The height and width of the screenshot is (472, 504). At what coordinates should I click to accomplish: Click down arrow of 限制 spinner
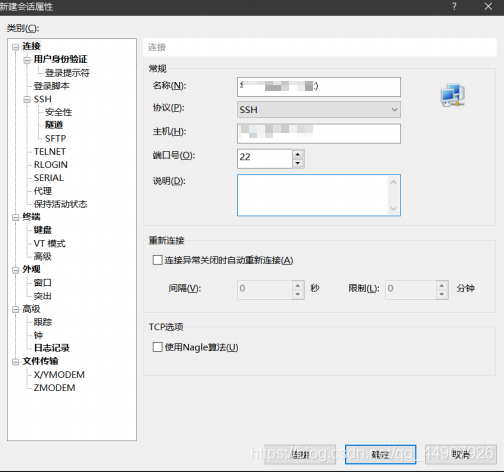[442, 294]
